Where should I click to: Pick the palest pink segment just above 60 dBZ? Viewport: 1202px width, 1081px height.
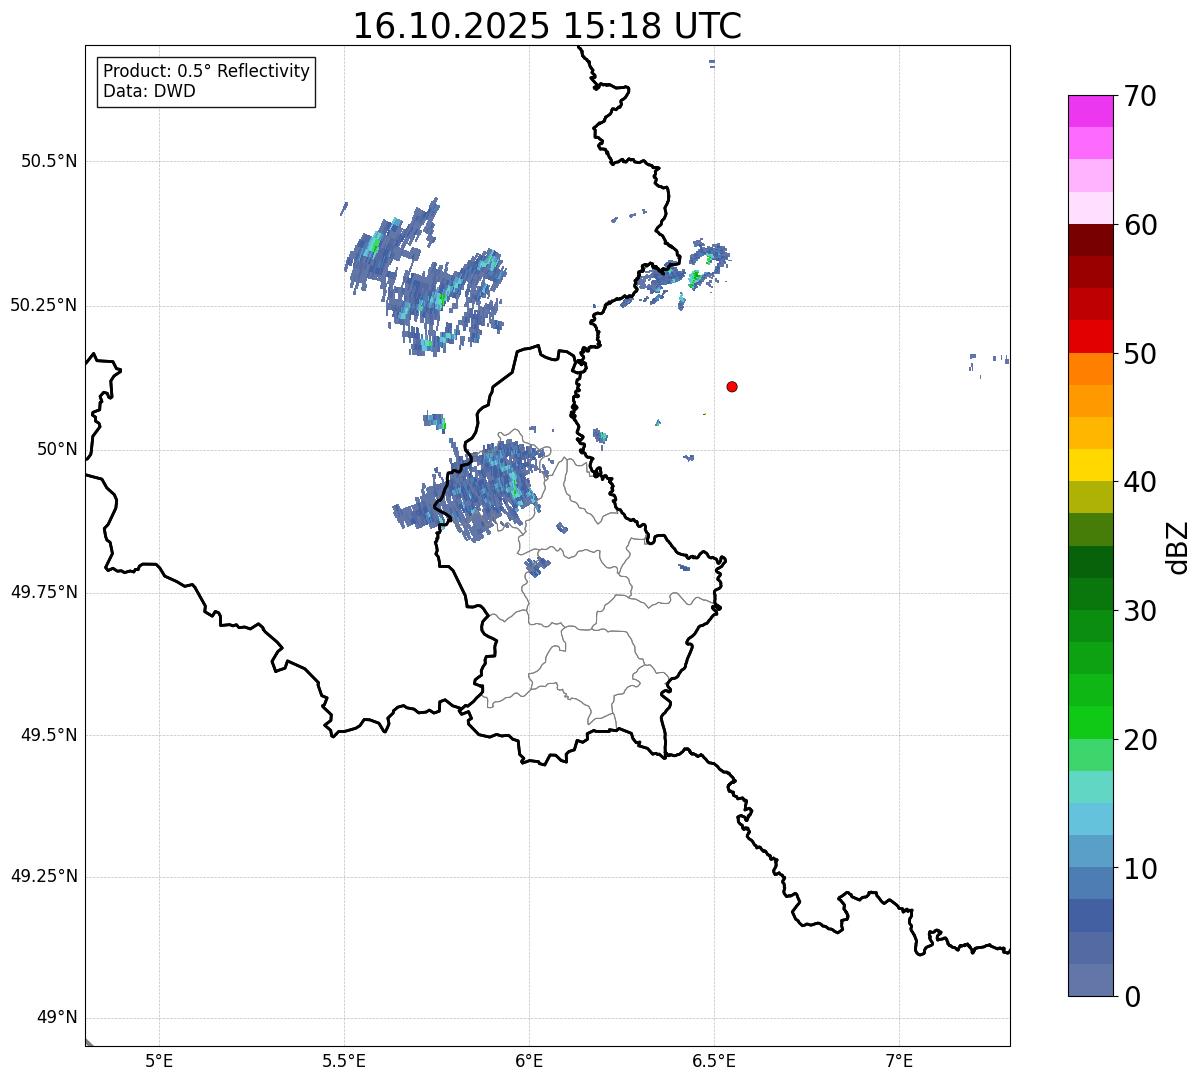(x=1090, y=208)
